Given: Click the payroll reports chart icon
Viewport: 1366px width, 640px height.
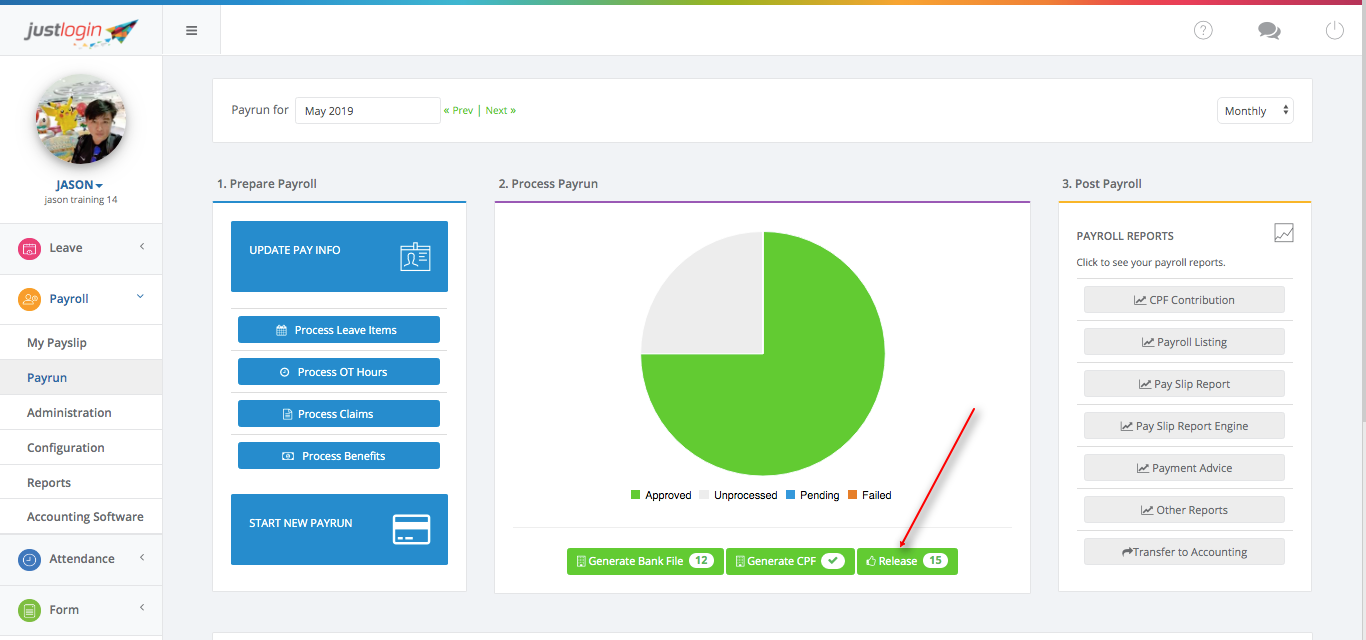Looking at the screenshot, I should click(1284, 233).
